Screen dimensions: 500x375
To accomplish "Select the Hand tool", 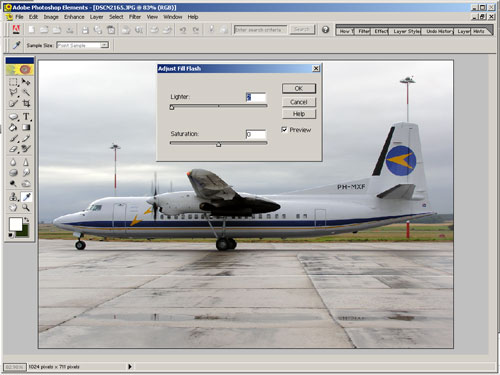I will (x=13, y=208).
